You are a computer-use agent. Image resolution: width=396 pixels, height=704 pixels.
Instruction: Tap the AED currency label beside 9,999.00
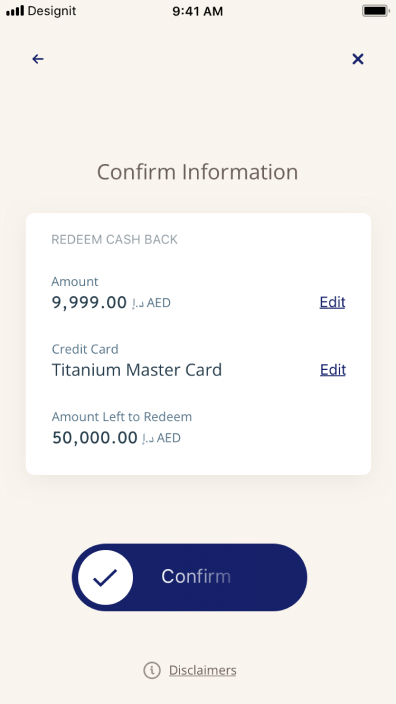tap(159, 303)
